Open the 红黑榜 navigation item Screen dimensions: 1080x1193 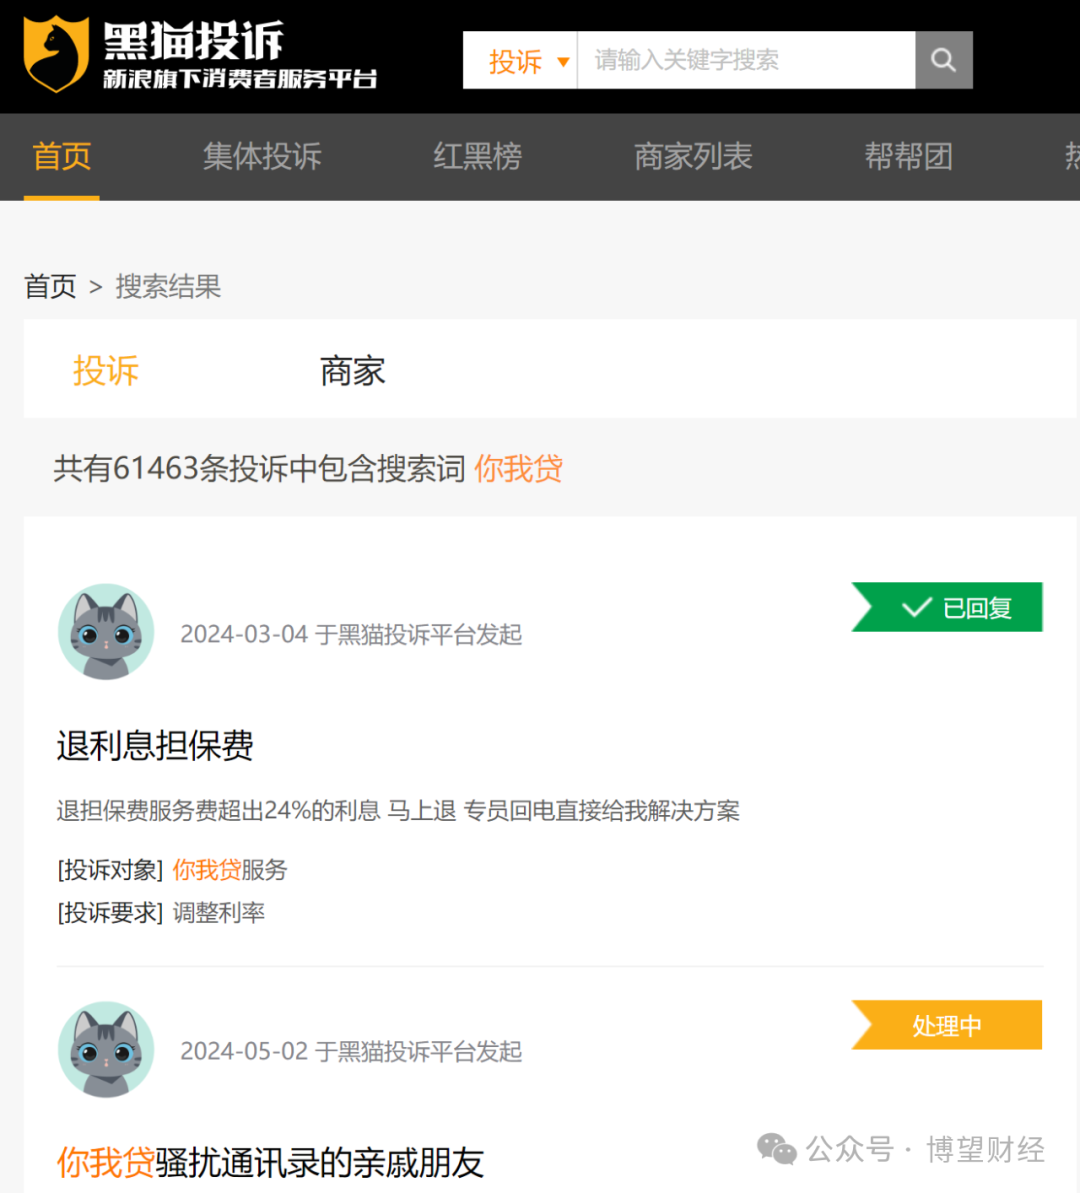point(477,157)
